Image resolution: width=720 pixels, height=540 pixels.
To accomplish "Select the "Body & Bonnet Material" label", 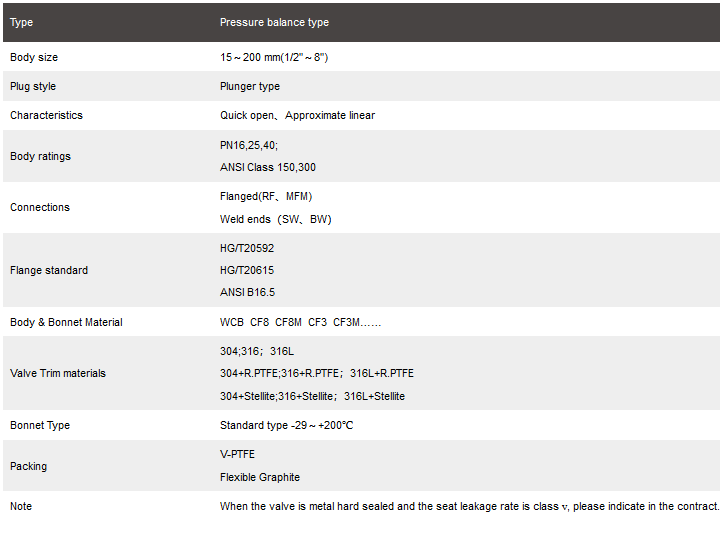I will [x=66, y=322].
